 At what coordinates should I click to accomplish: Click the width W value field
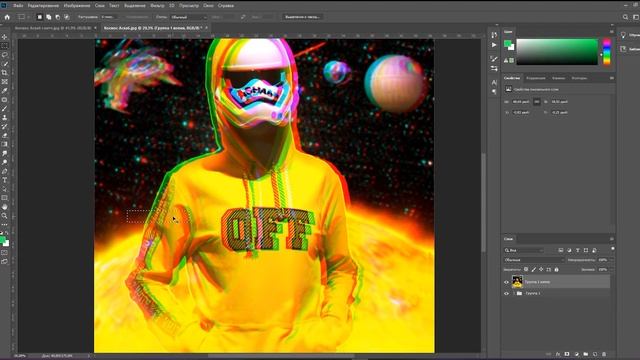point(520,102)
